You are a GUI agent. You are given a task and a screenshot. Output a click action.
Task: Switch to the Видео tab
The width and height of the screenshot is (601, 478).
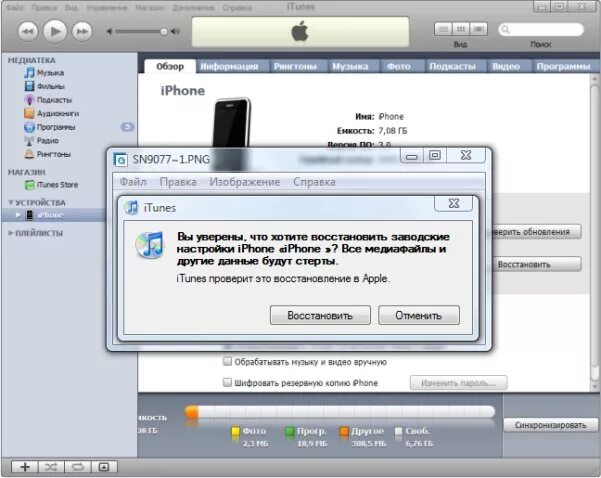[506, 66]
